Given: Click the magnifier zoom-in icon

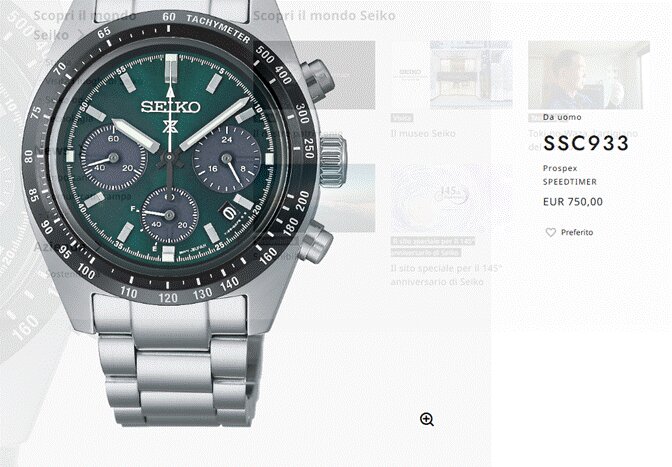Looking at the screenshot, I should [427, 419].
